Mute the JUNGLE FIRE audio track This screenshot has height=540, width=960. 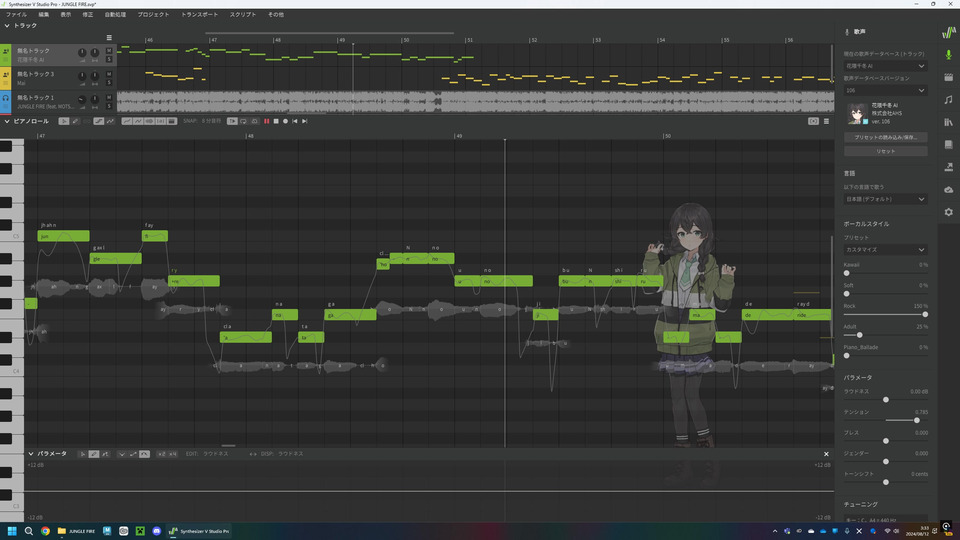109,97
